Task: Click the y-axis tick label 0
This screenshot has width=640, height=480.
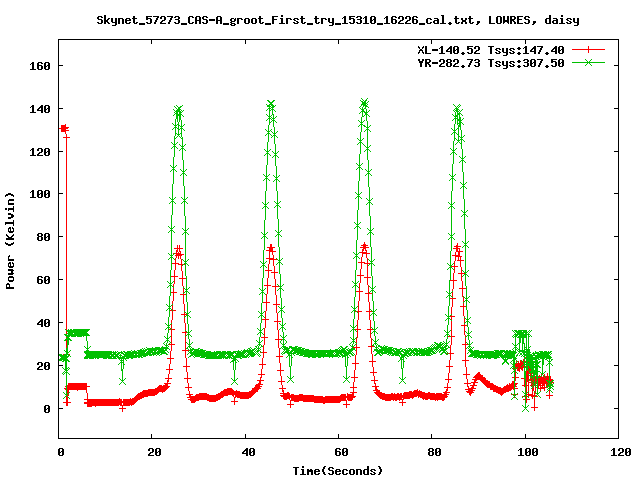Action: click(x=47, y=409)
